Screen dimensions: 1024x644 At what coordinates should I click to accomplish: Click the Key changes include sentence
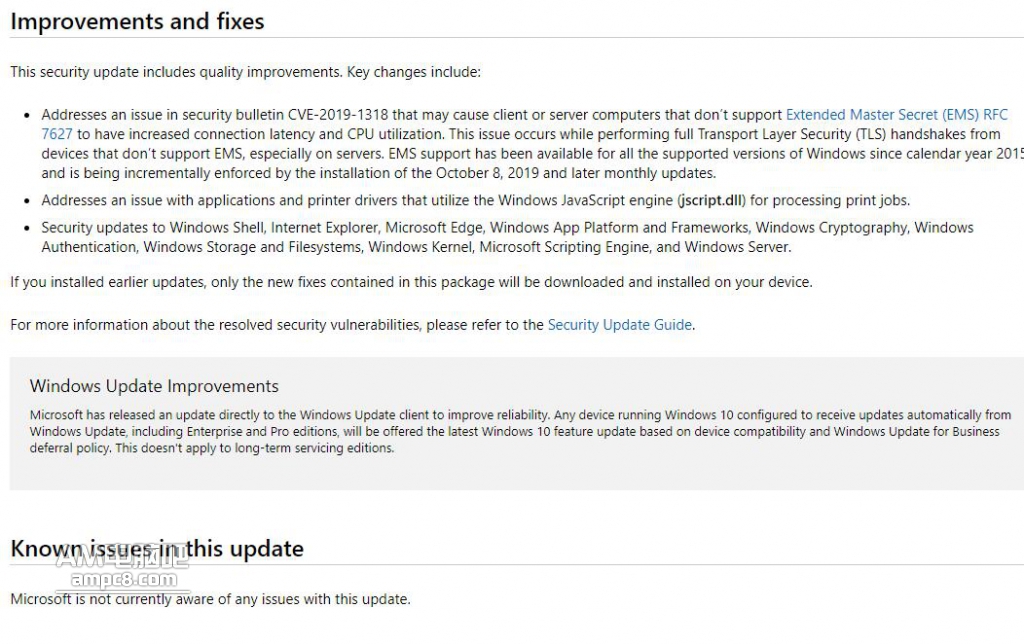point(246,72)
